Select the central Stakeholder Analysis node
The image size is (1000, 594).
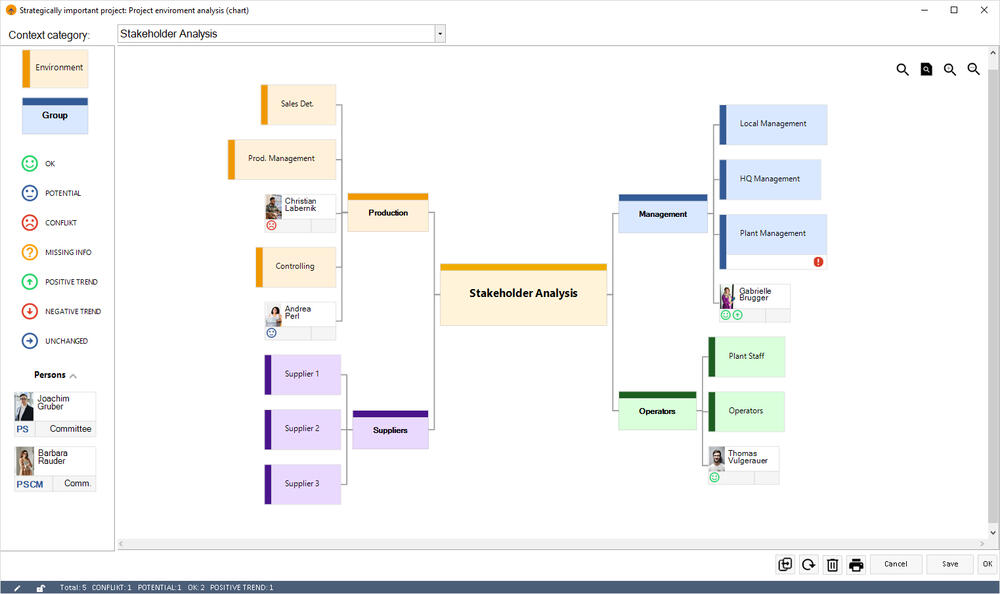(x=523, y=294)
